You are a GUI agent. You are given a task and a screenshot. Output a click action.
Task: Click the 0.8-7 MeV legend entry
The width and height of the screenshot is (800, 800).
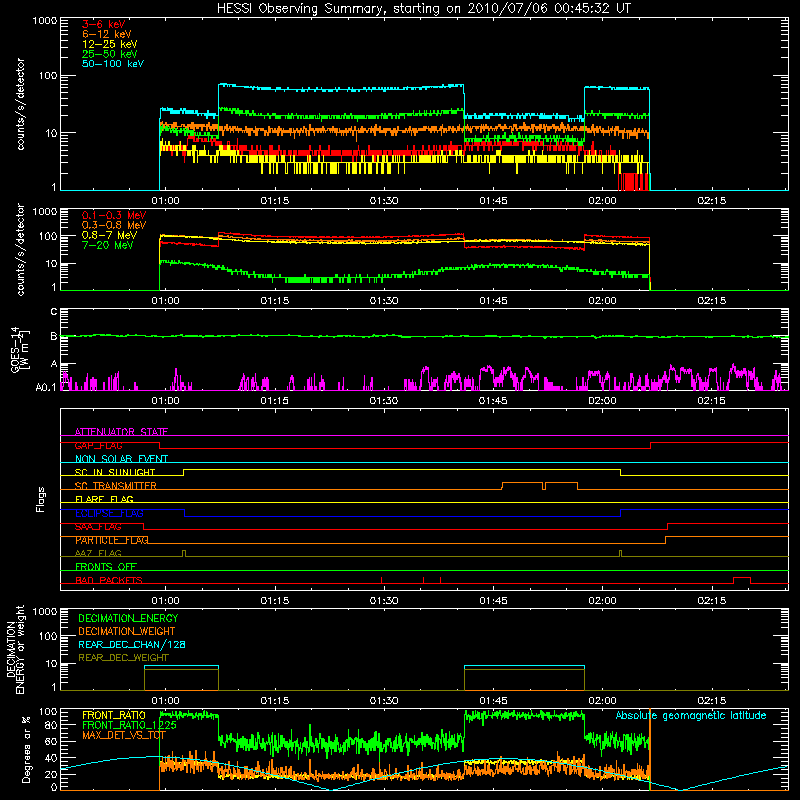pyautogui.click(x=109, y=235)
